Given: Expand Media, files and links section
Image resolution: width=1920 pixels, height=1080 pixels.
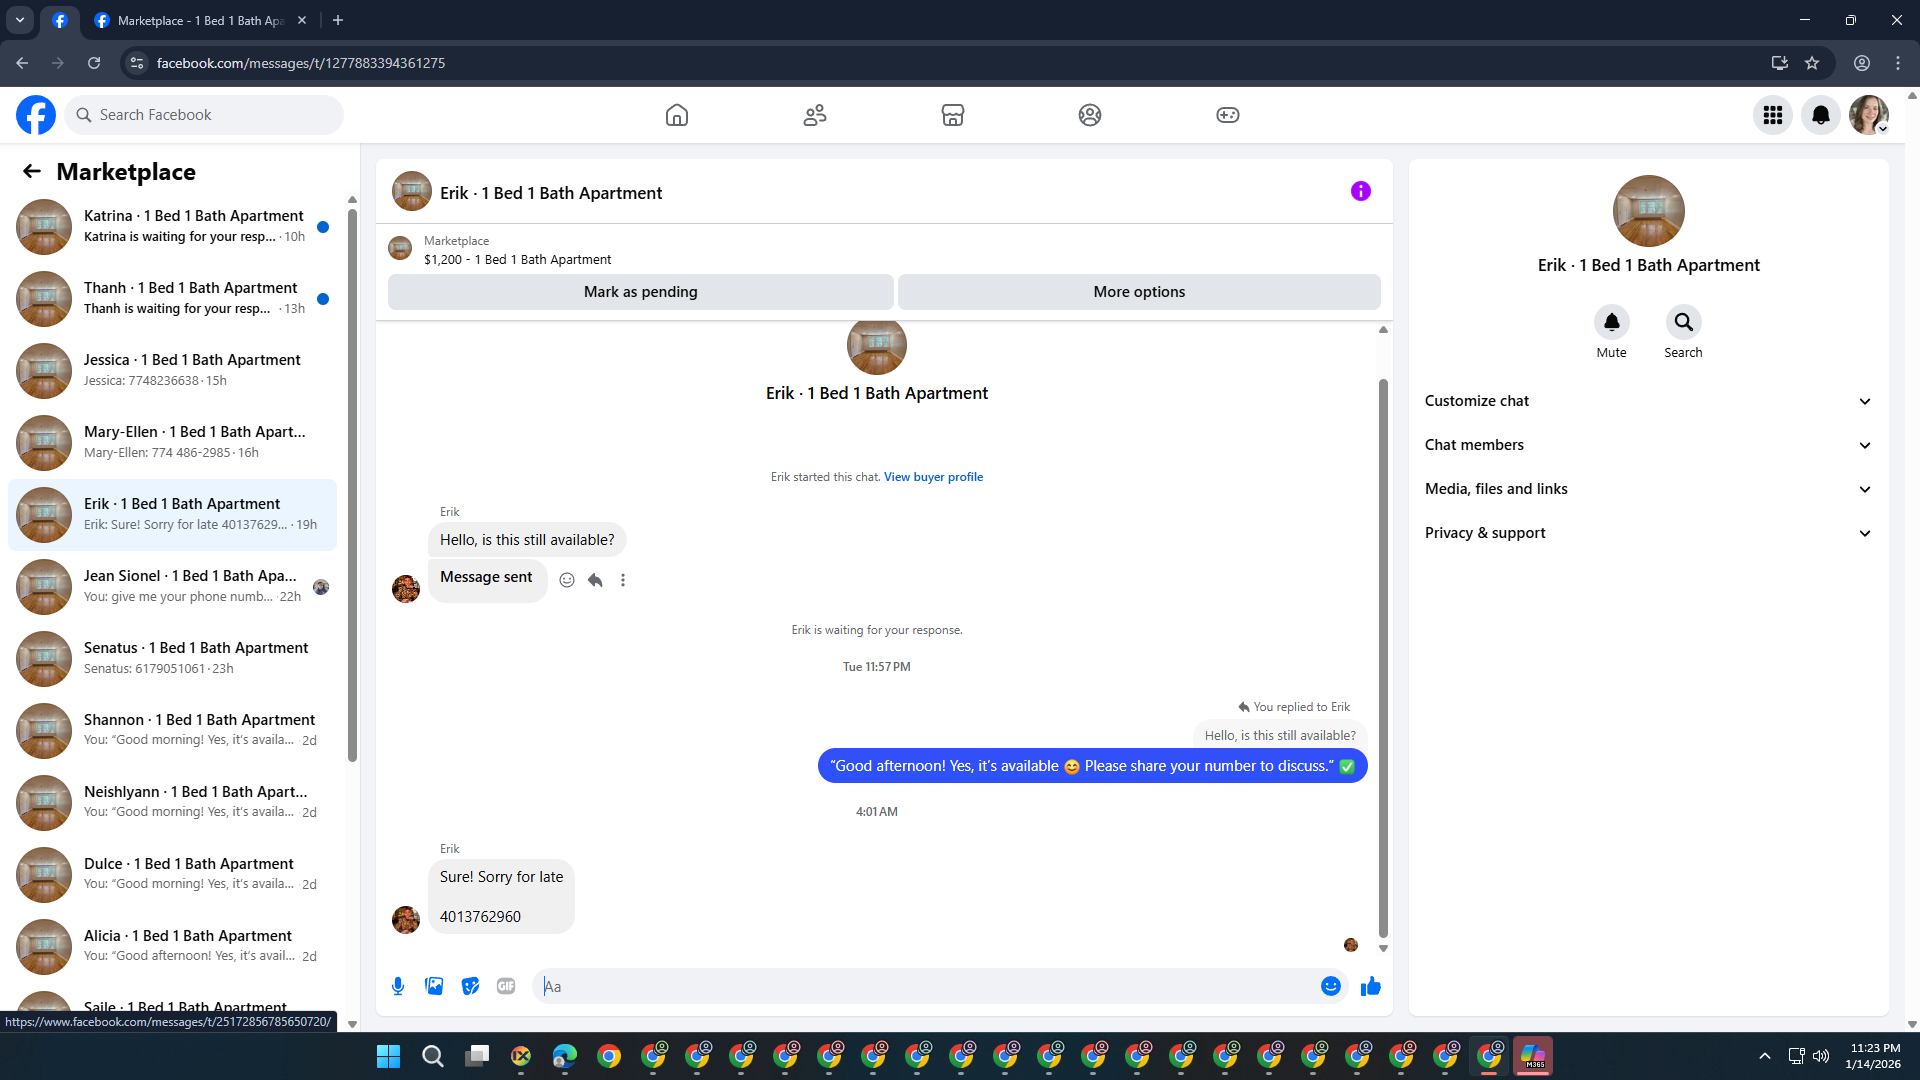Looking at the screenshot, I should (x=1648, y=489).
